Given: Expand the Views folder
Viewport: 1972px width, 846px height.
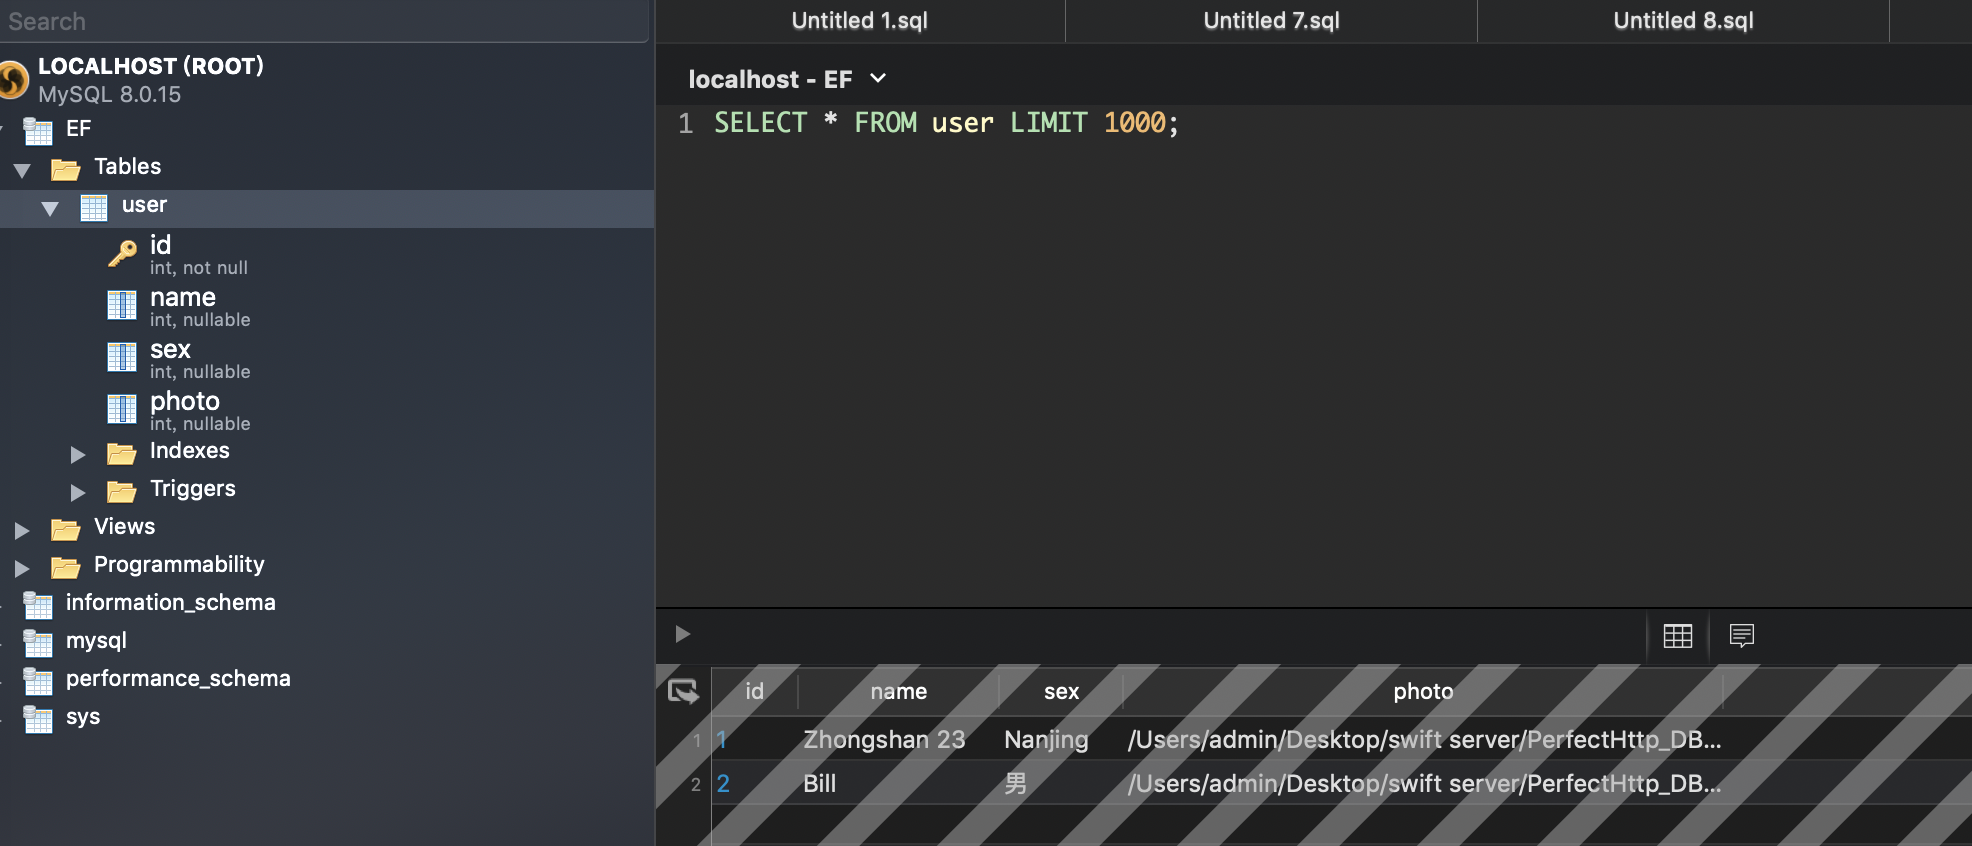Looking at the screenshot, I should tap(22, 530).
